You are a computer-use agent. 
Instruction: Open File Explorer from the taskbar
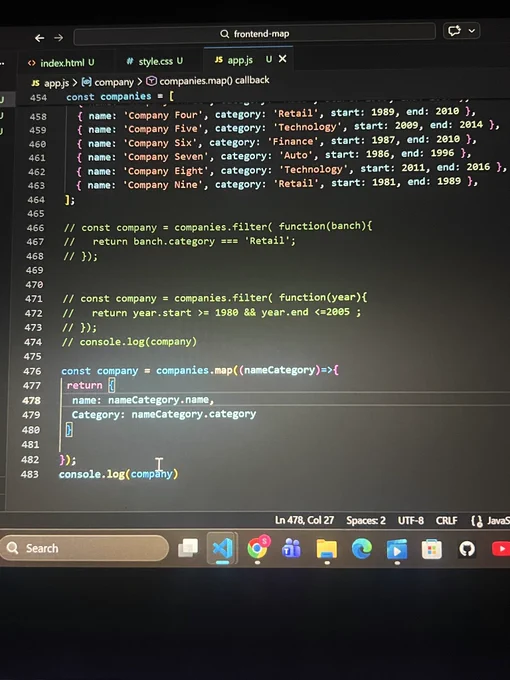[327, 549]
